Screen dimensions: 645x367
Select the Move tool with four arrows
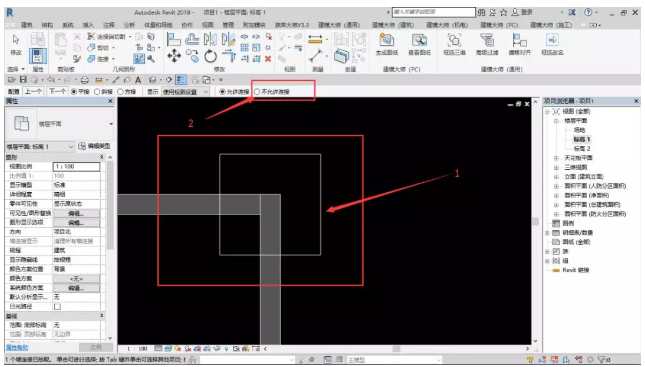[174, 56]
